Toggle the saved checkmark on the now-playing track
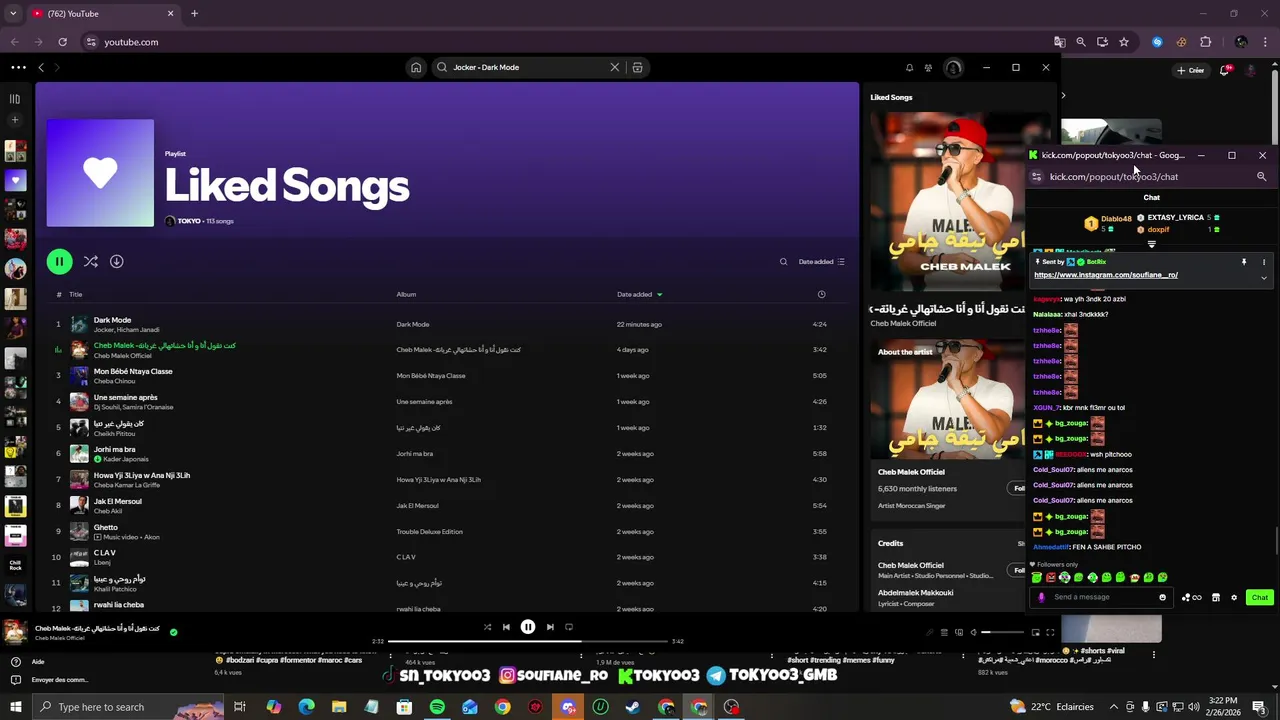This screenshot has height=720, width=1280. pos(173,632)
